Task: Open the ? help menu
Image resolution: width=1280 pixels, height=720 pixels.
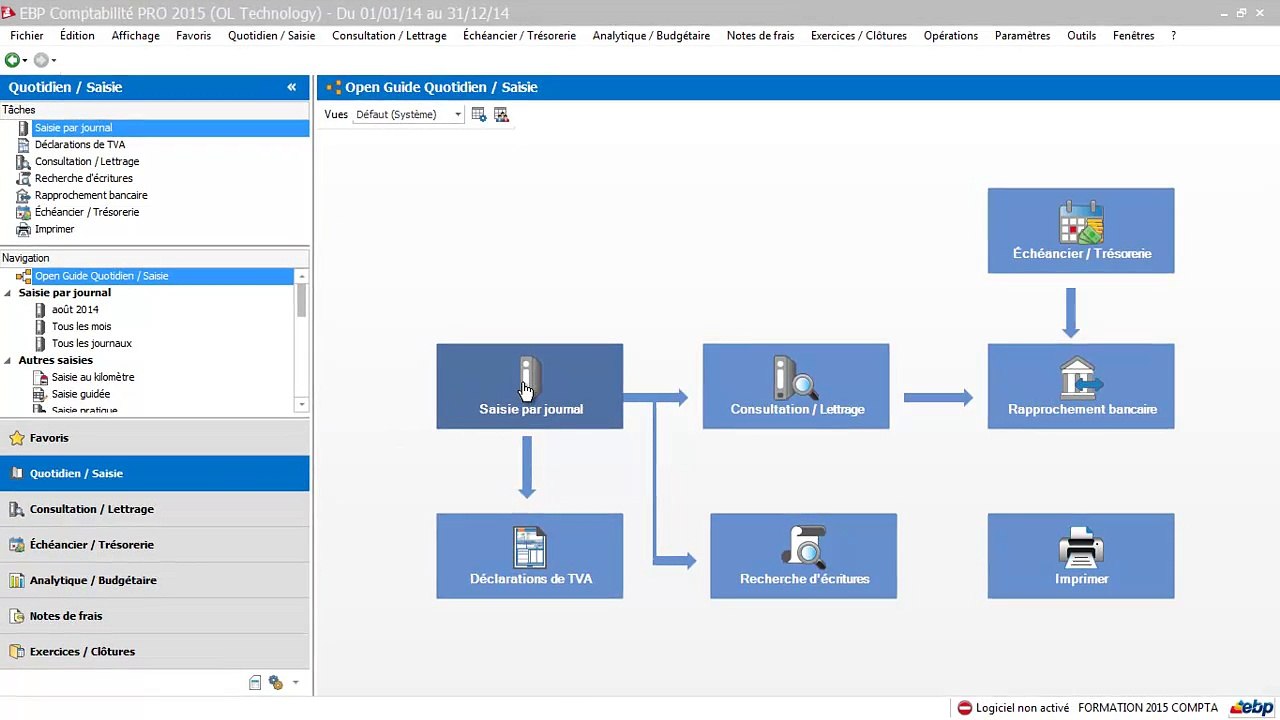Action: click(1173, 36)
